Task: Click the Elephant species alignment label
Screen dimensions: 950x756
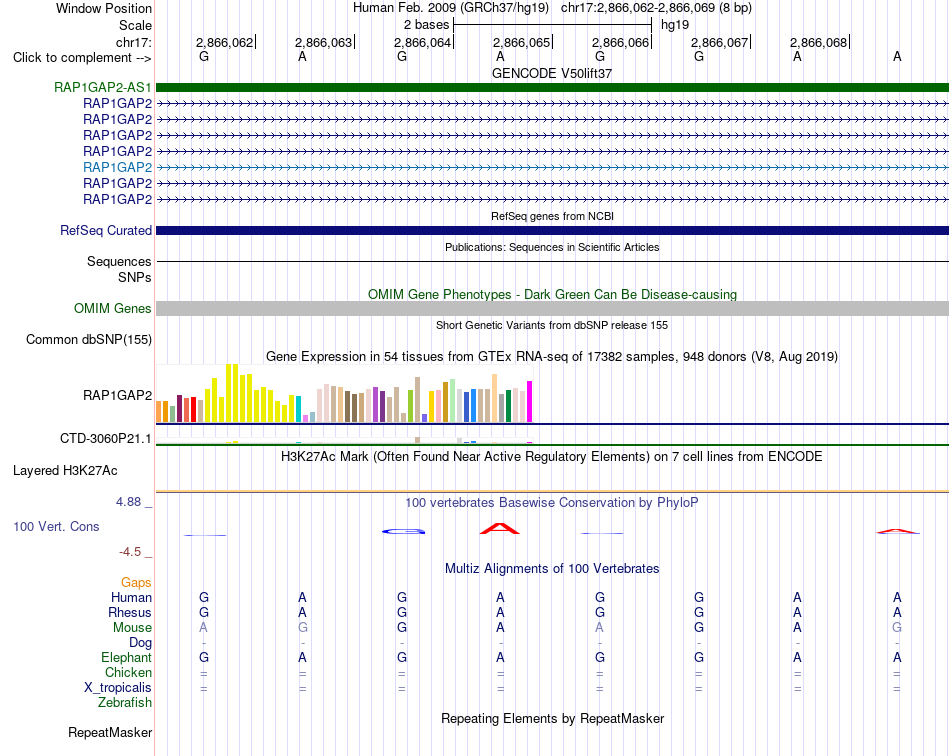Action: (127, 657)
